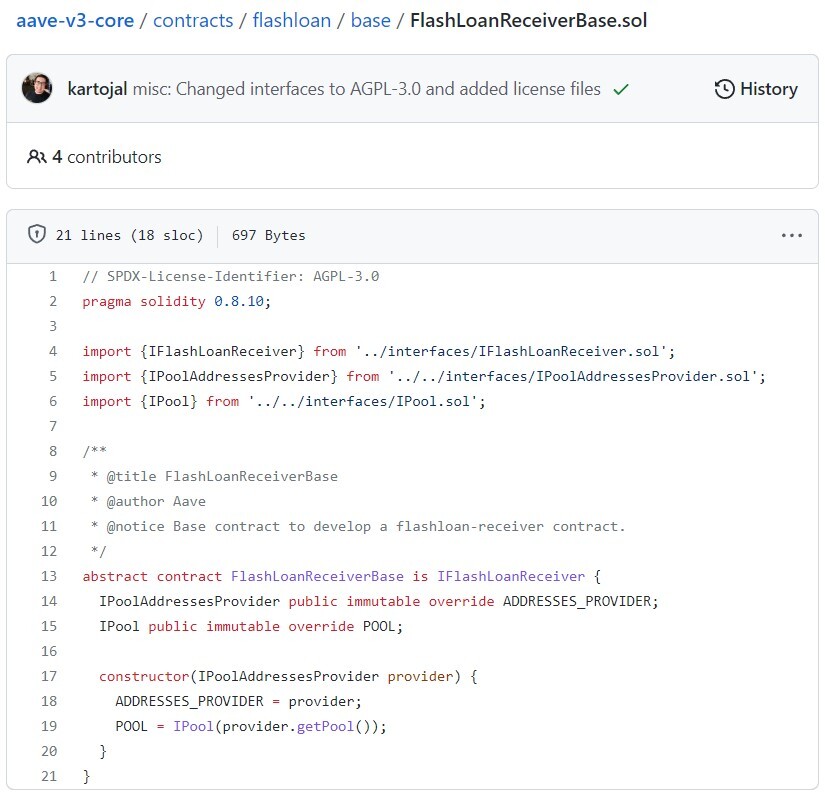Click the History clock icon
This screenshot has width=825, height=797.
click(x=724, y=89)
